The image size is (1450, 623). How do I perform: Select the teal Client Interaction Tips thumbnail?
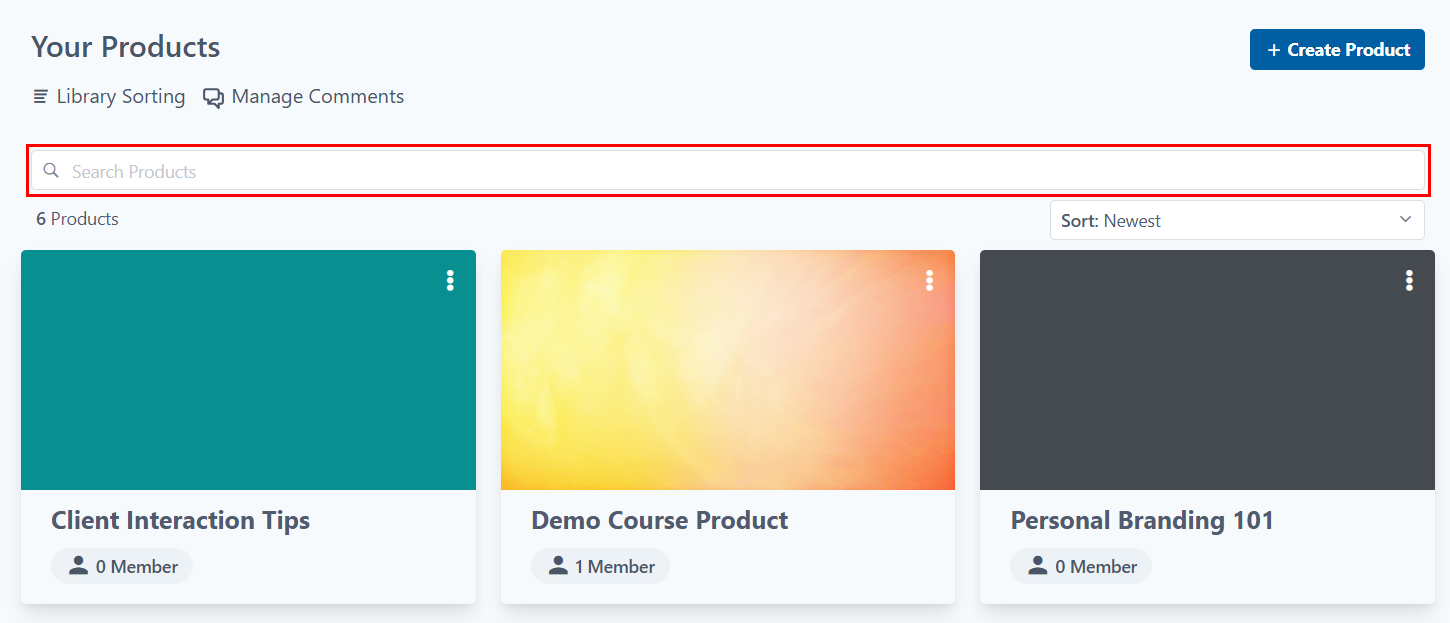(x=248, y=370)
